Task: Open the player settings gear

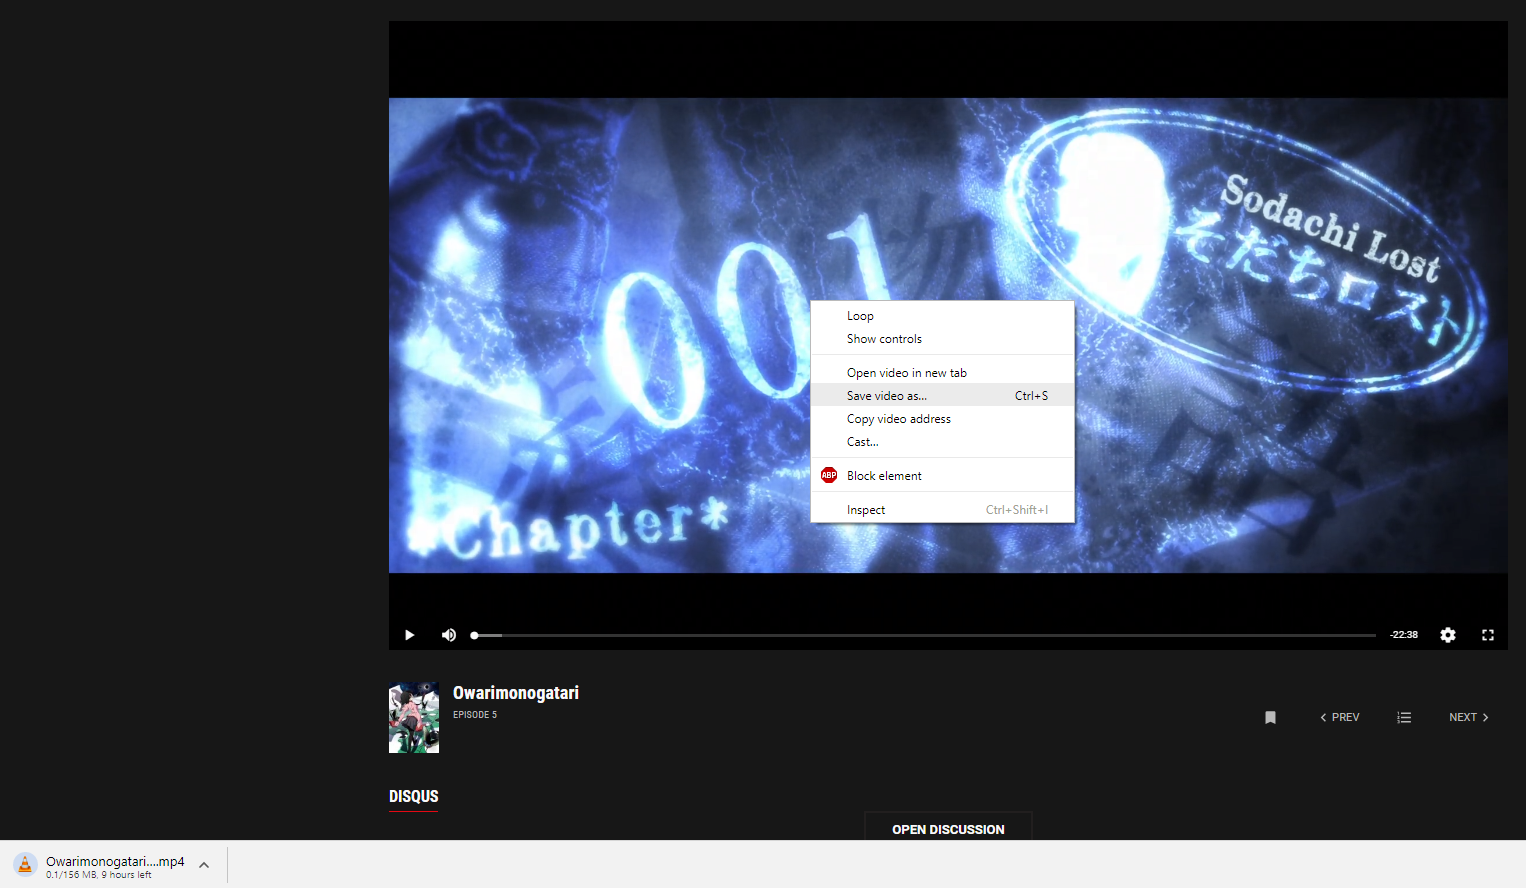Action: [x=1448, y=635]
